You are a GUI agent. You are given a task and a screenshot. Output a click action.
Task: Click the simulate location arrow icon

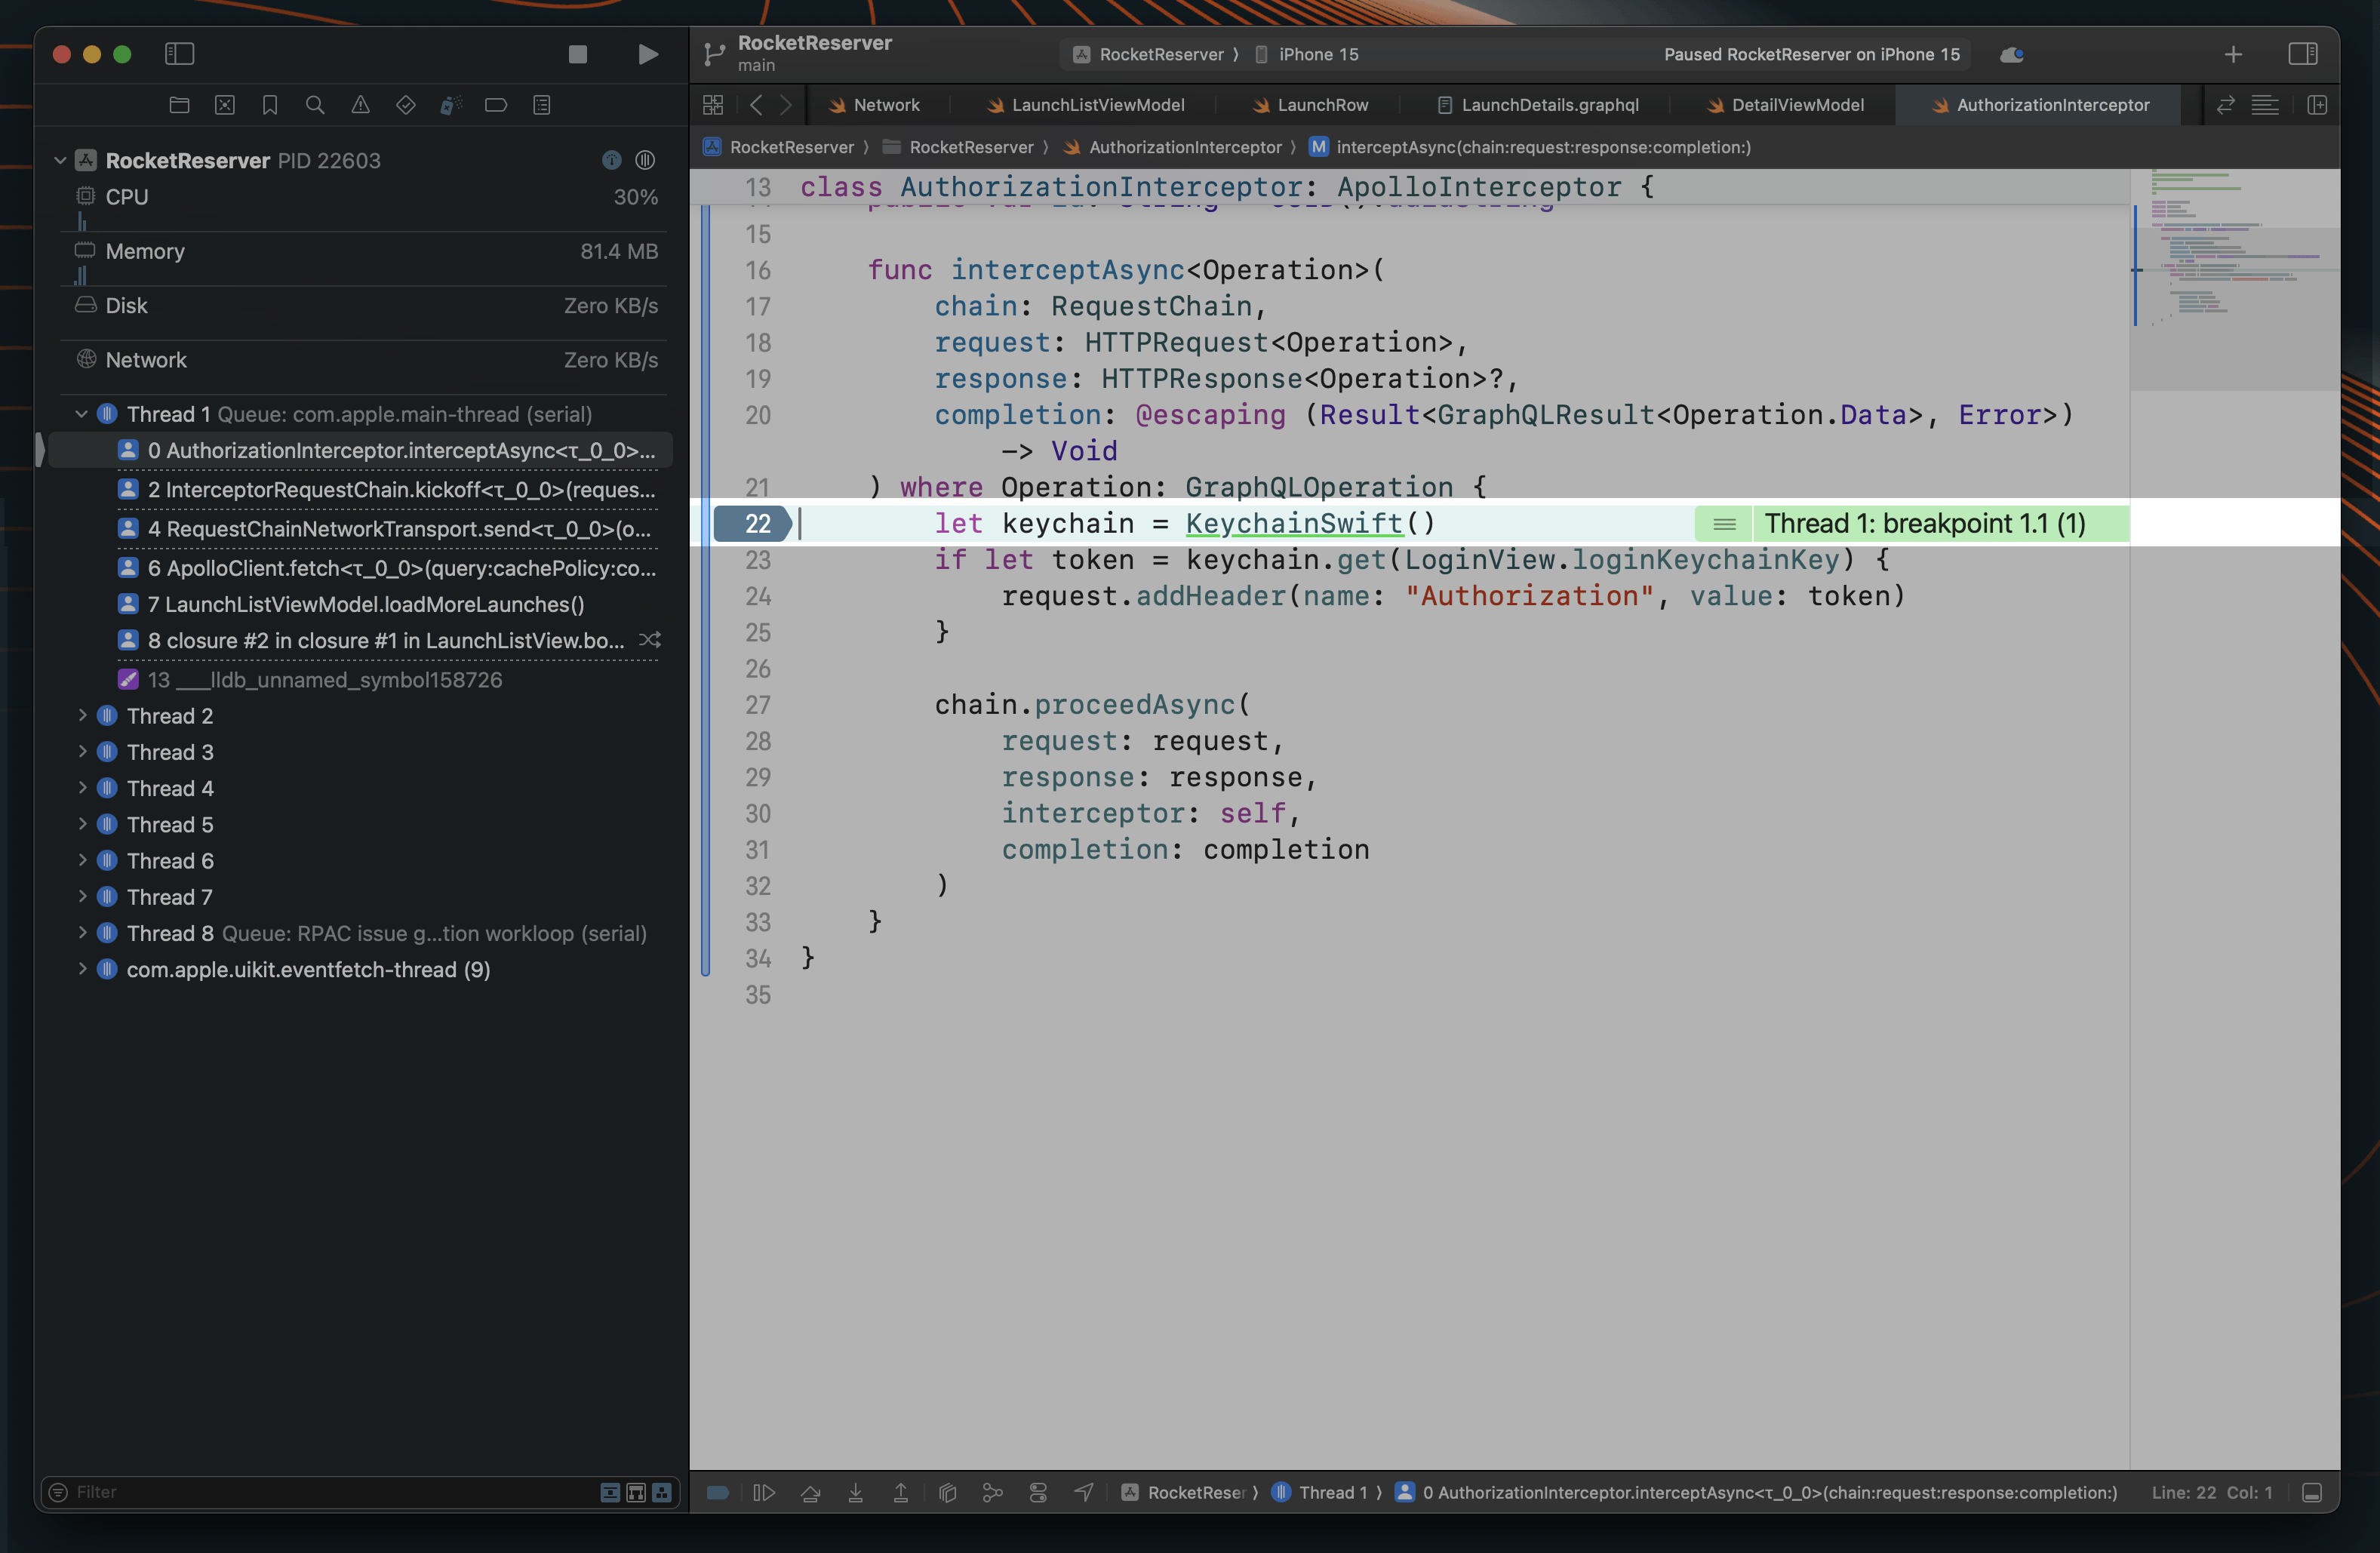pos(1084,1492)
